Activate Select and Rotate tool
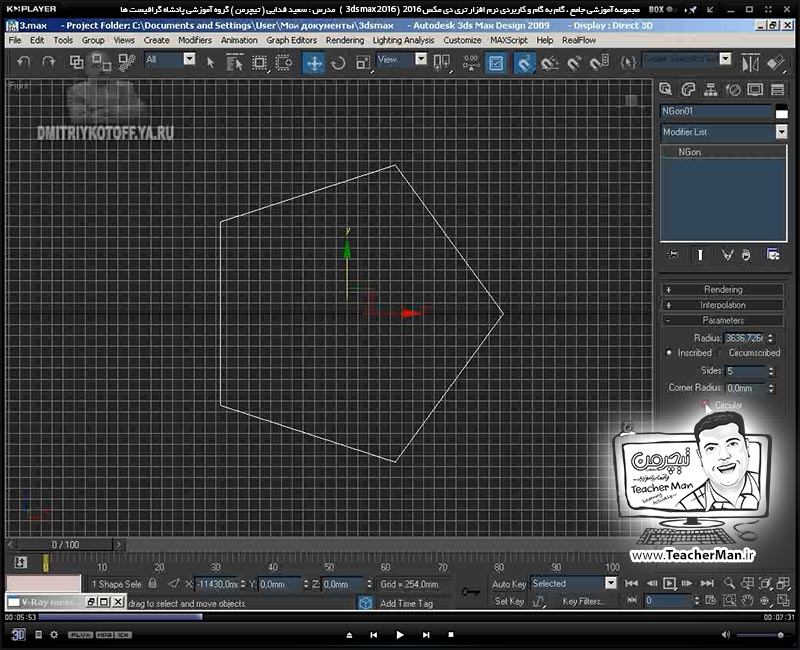Viewport: 800px width, 650px height. point(338,63)
